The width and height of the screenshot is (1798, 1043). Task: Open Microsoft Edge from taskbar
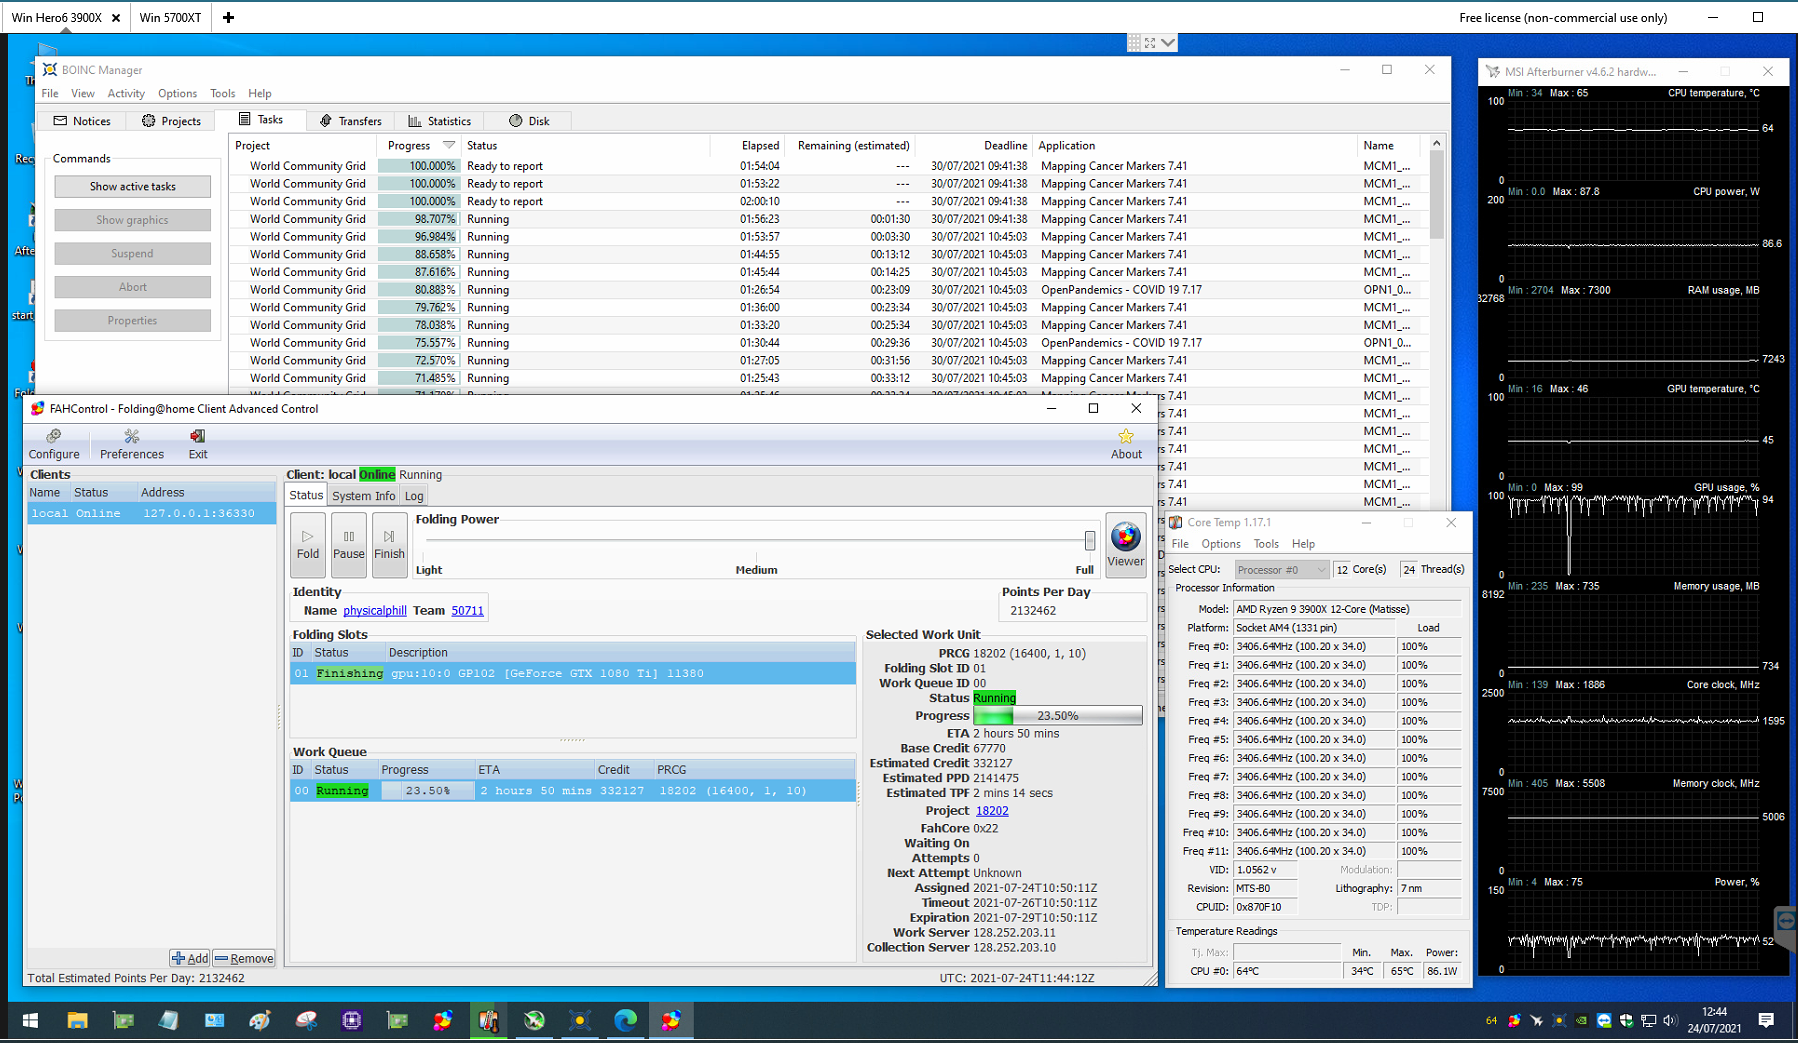pyautogui.click(x=625, y=1020)
